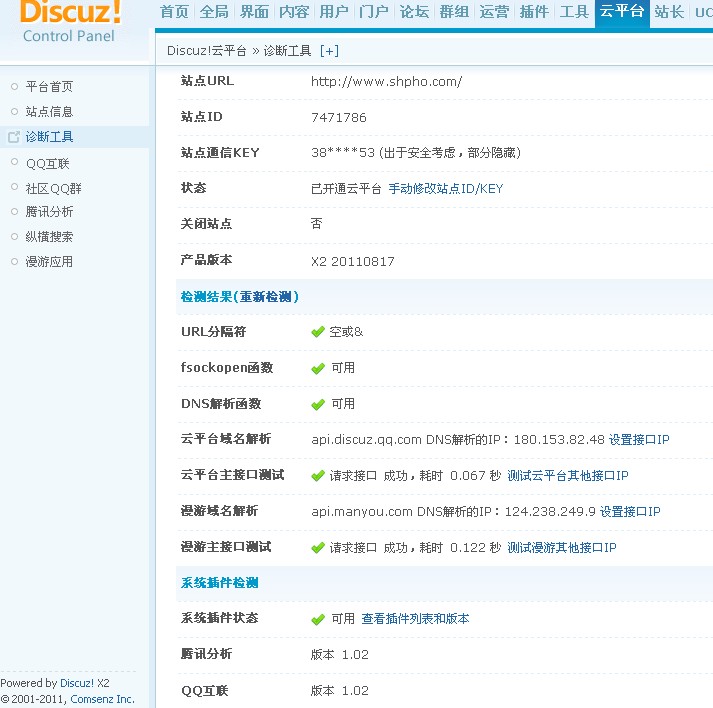This screenshot has width=713, height=708.
Task: Click the IP address 124.238.249.9
Action: pyautogui.click(x=550, y=512)
